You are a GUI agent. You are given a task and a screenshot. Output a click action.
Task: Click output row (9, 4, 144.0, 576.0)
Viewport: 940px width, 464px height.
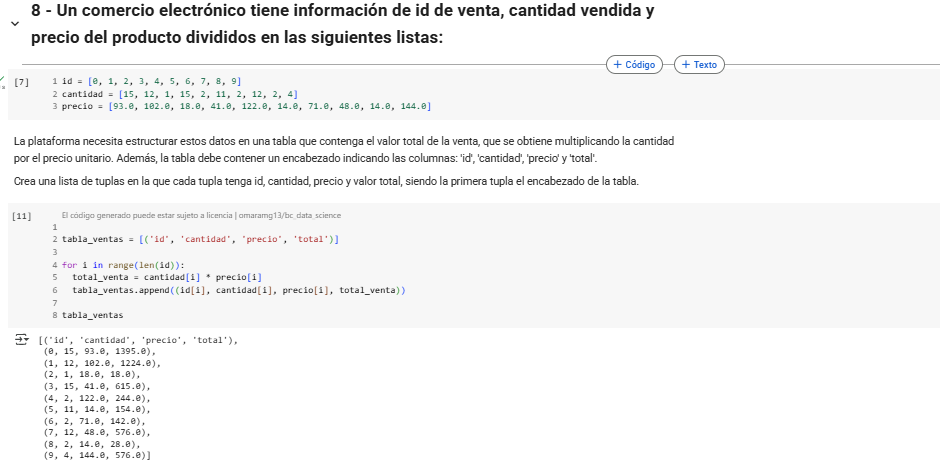pyautogui.click(x=97, y=456)
